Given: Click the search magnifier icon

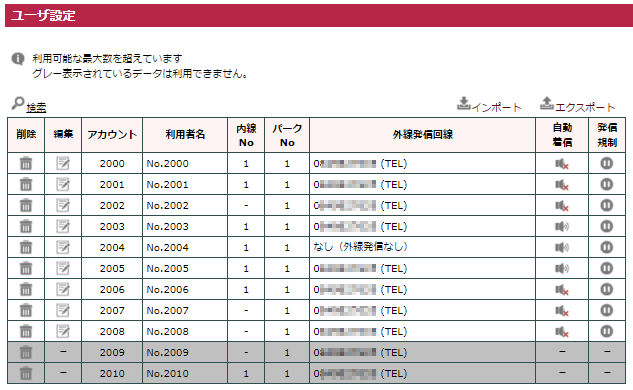Looking at the screenshot, I should [x=18, y=104].
